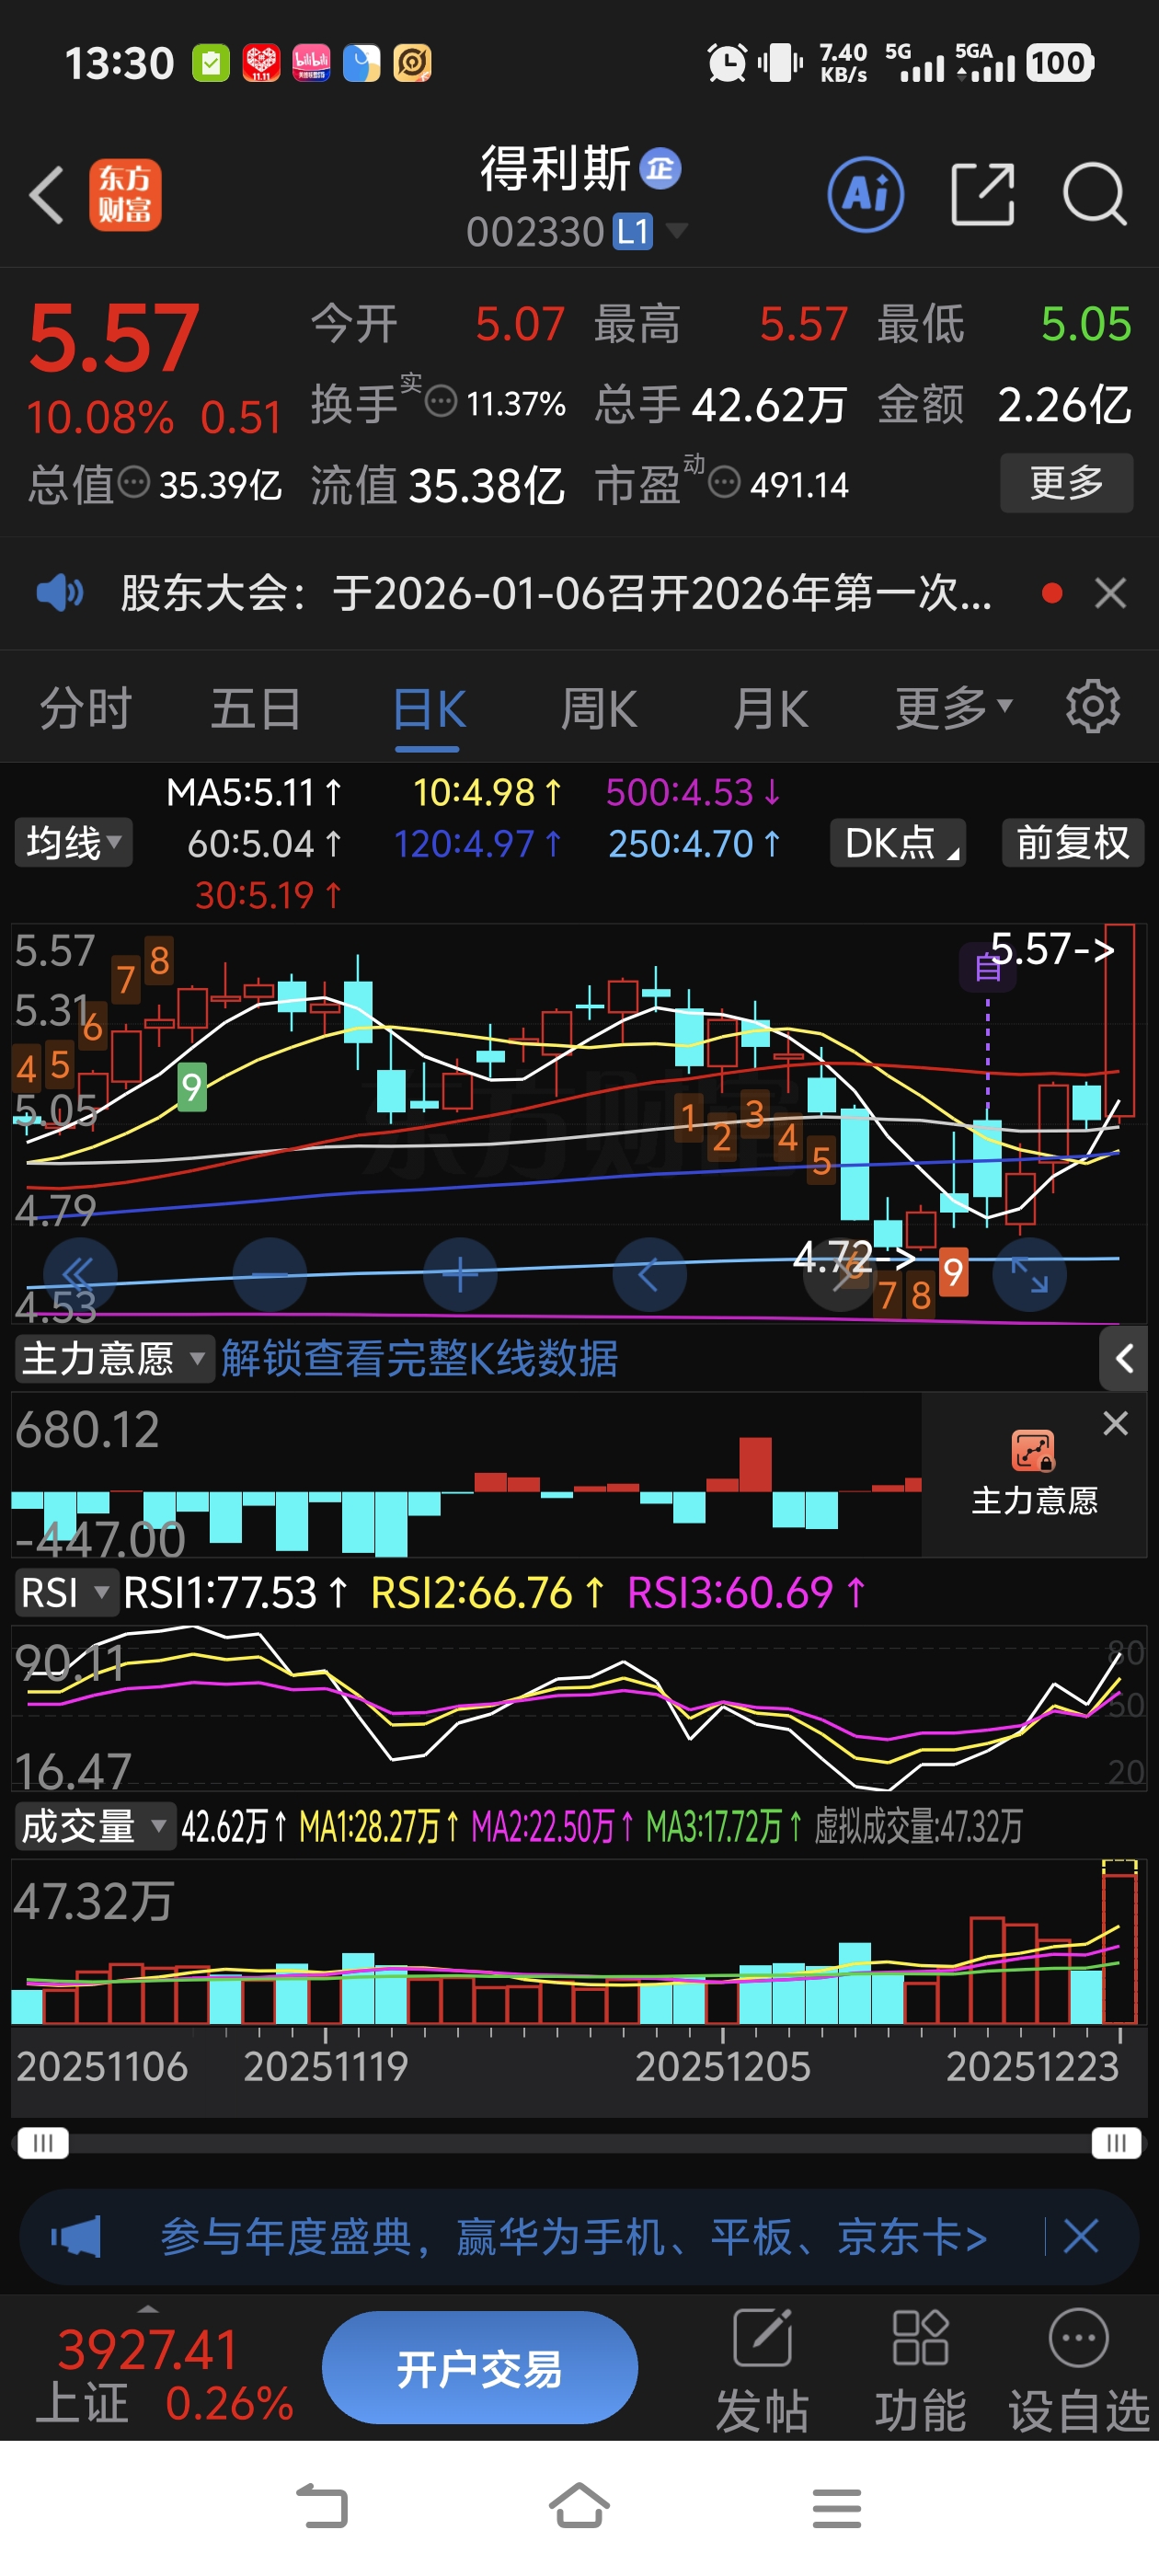Tap 解锁查看完整K线数据 link
This screenshot has width=1159, height=2576.
coord(419,1358)
